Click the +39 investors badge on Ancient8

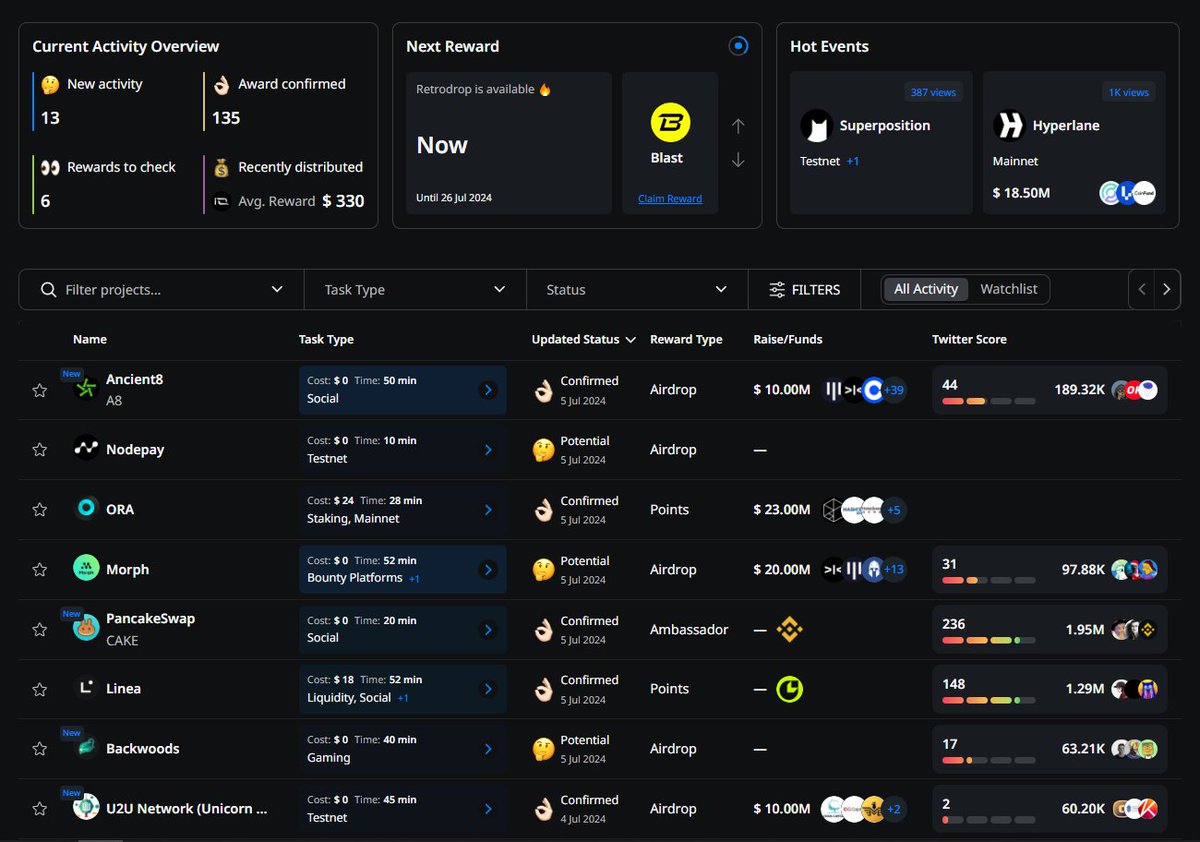[x=894, y=390]
